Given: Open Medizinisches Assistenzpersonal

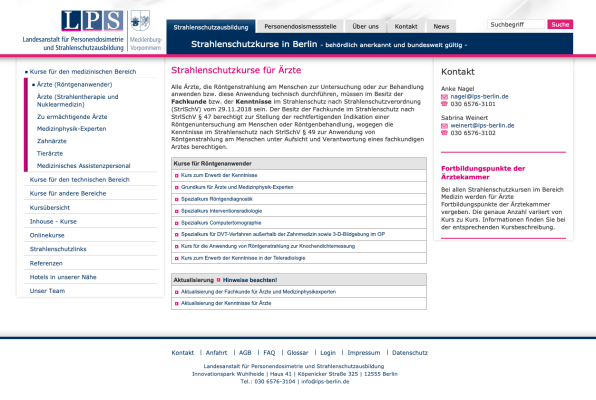Looking at the screenshot, I should [84, 166].
